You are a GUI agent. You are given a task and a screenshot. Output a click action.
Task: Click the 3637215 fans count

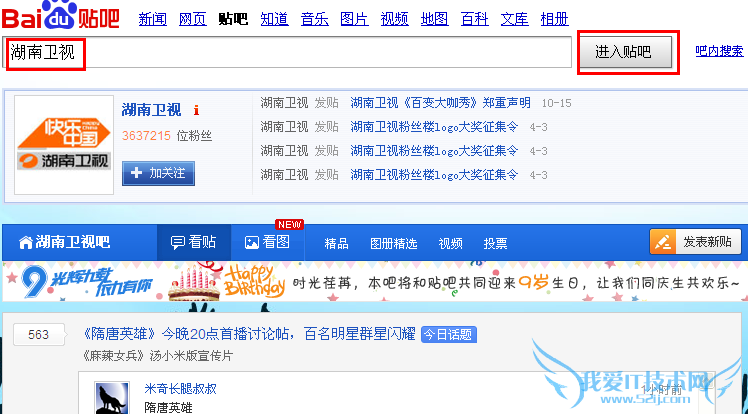click(146, 136)
